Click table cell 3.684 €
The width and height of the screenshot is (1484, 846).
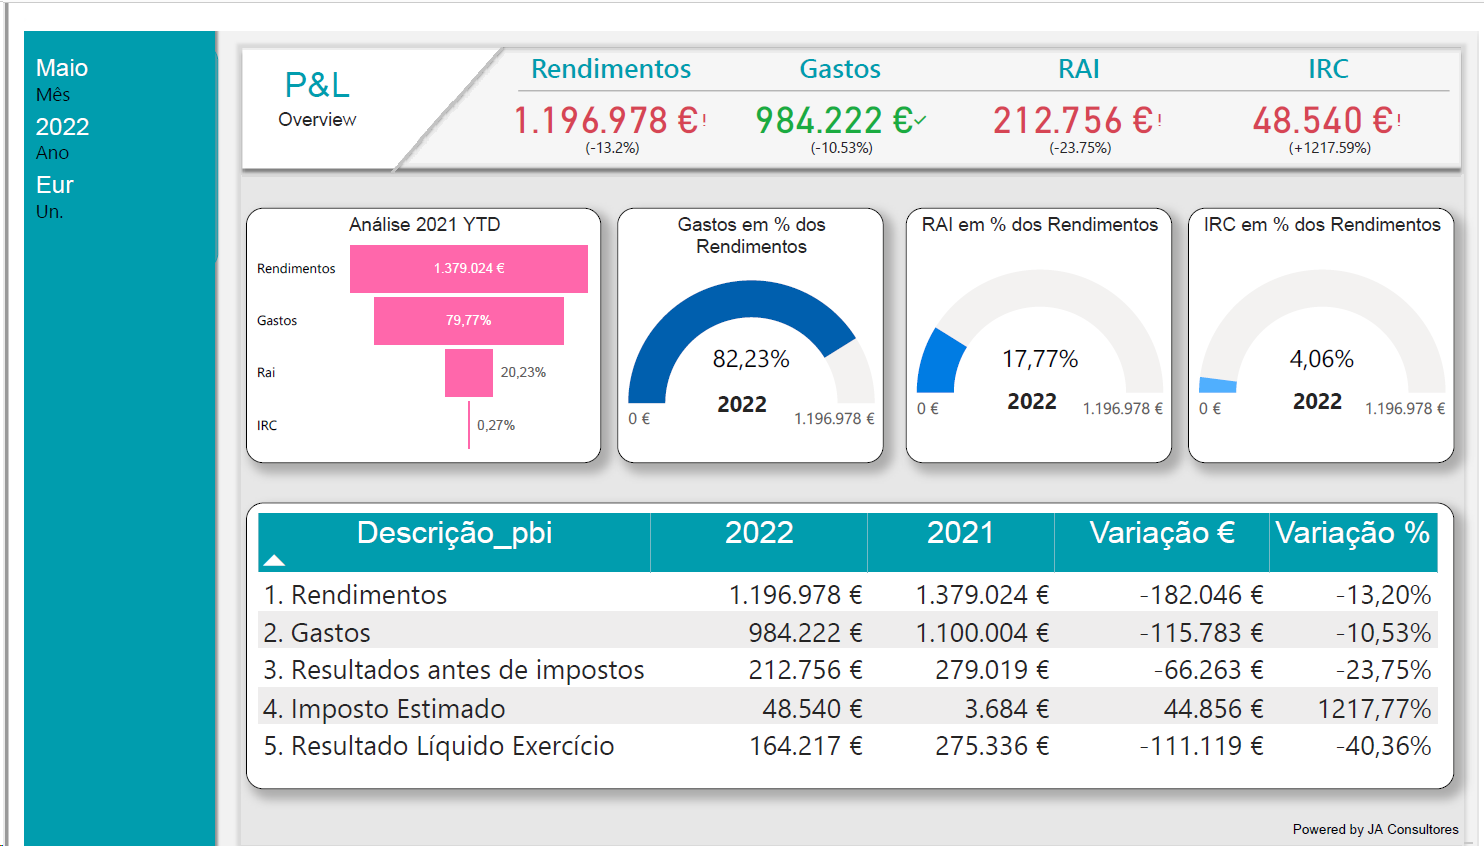tap(1006, 709)
